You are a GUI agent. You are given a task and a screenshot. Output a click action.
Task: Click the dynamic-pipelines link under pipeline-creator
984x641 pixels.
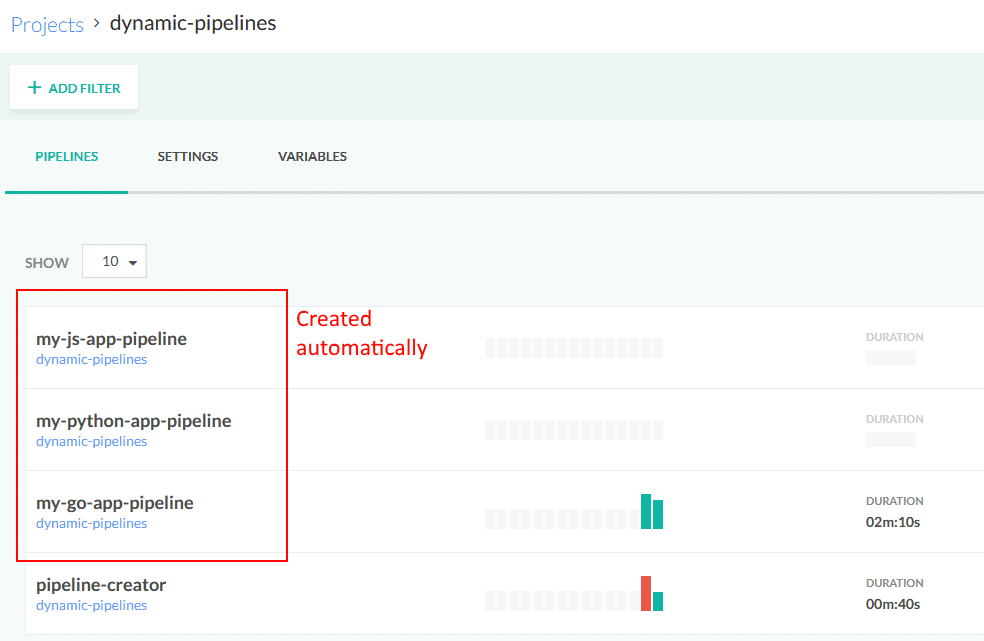point(91,606)
